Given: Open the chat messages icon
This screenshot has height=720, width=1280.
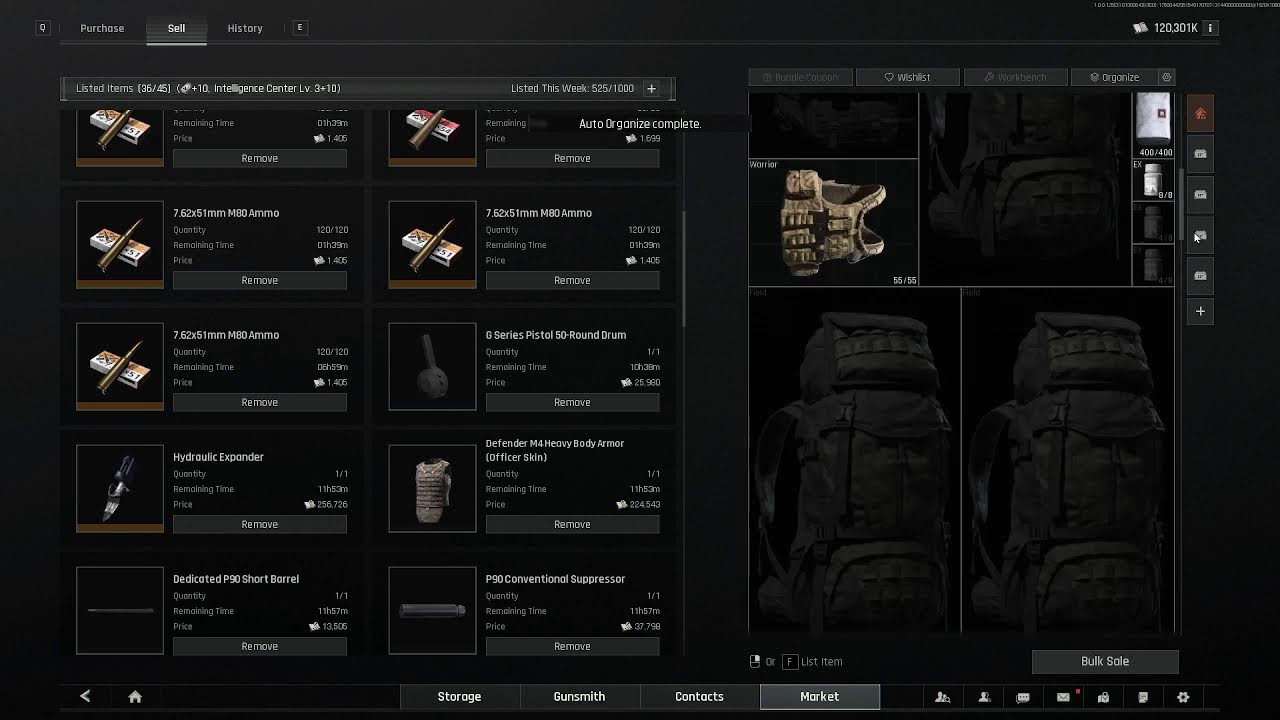Looking at the screenshot, I should point(1023,697).
